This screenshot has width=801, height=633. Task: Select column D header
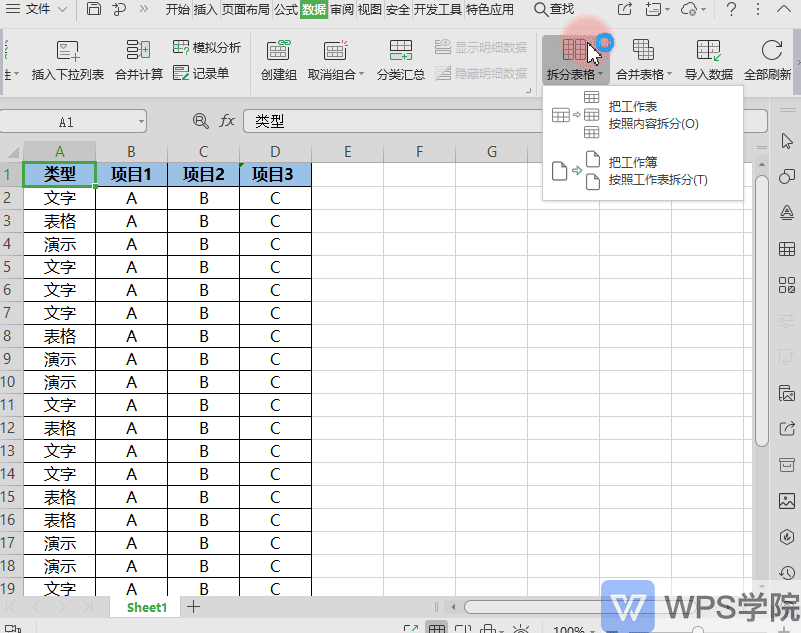click(275, 152)
